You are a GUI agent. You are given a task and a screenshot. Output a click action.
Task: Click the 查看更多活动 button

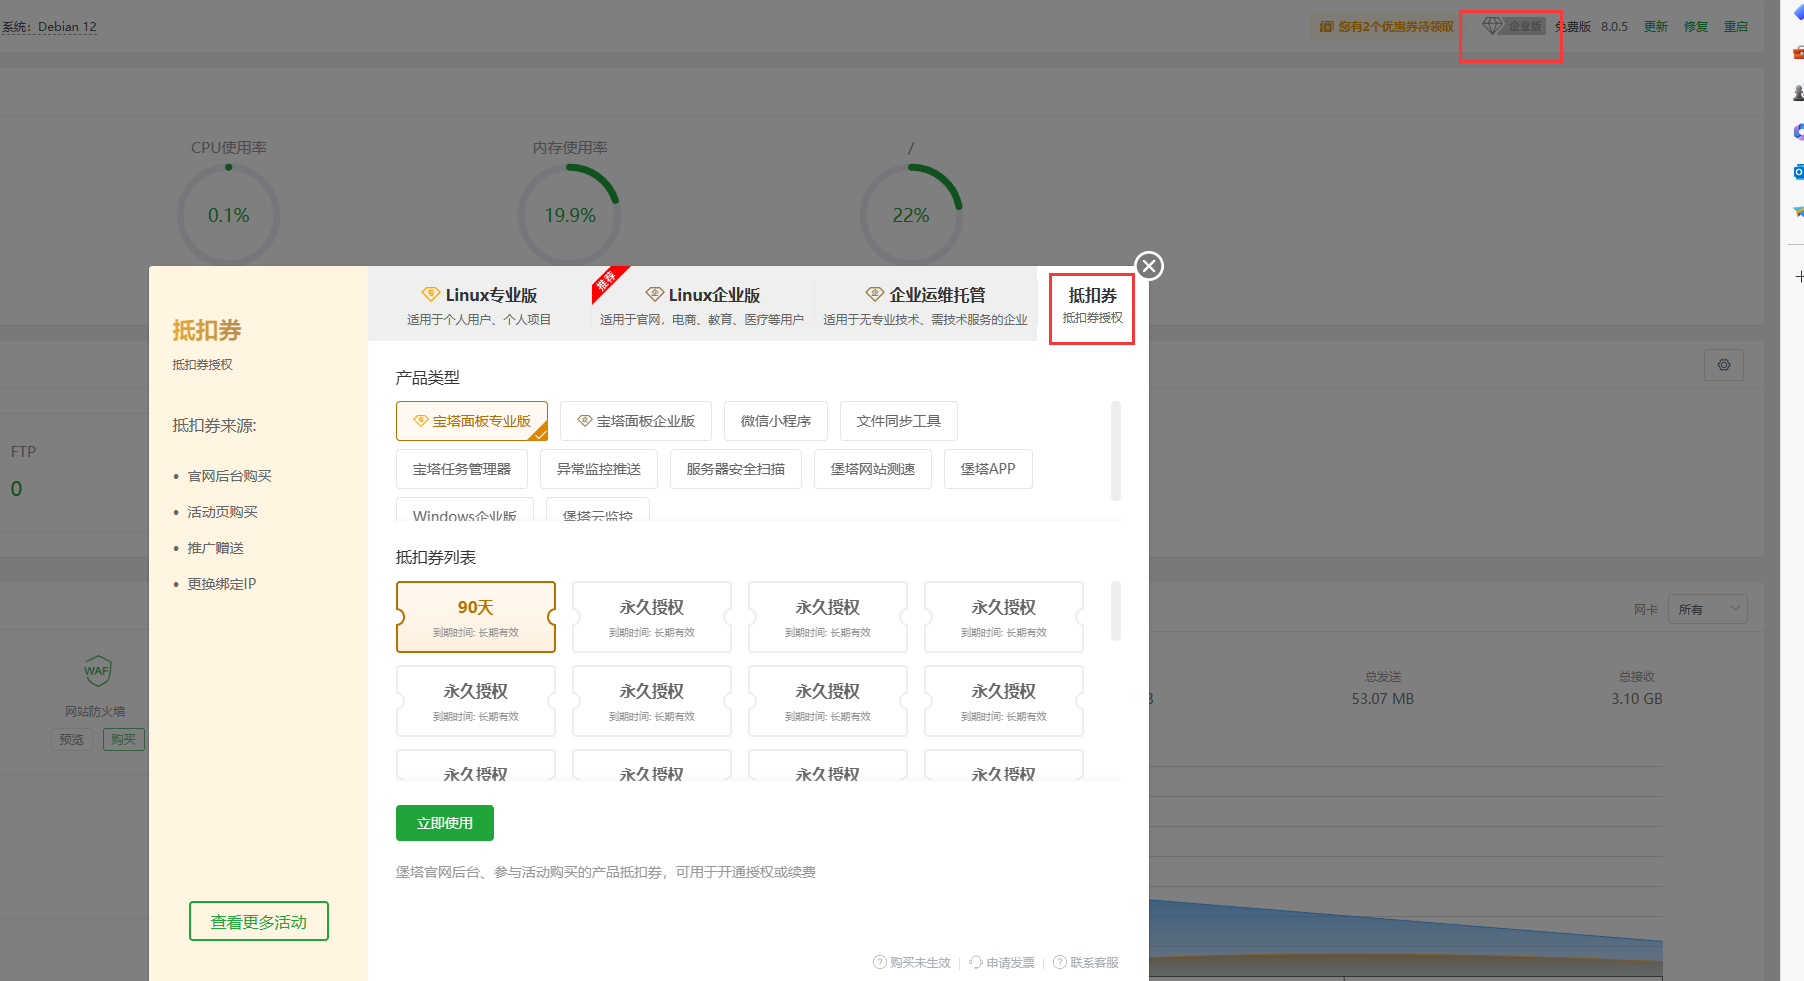tap(259, 921)
